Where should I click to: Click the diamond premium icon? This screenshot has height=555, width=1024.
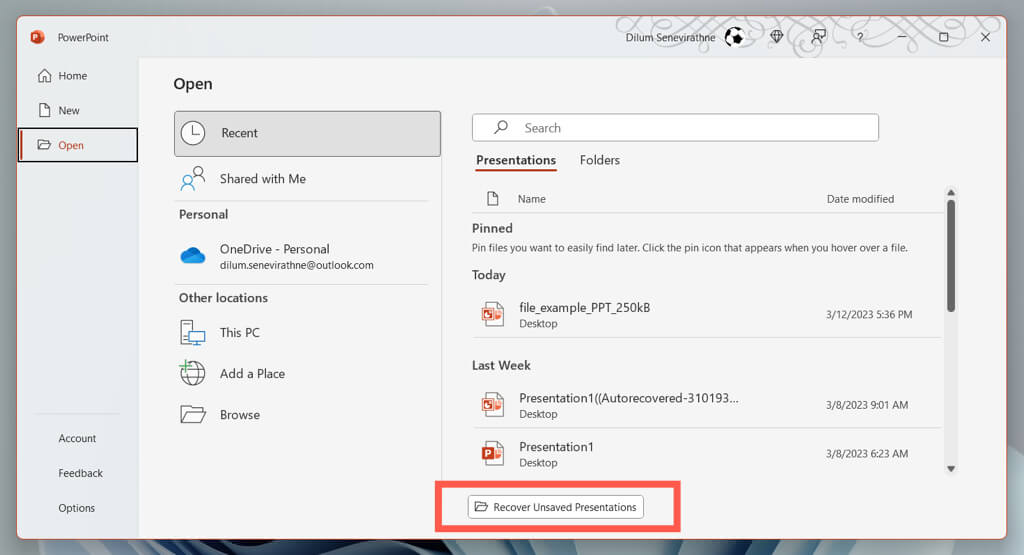tap(776, 37)
